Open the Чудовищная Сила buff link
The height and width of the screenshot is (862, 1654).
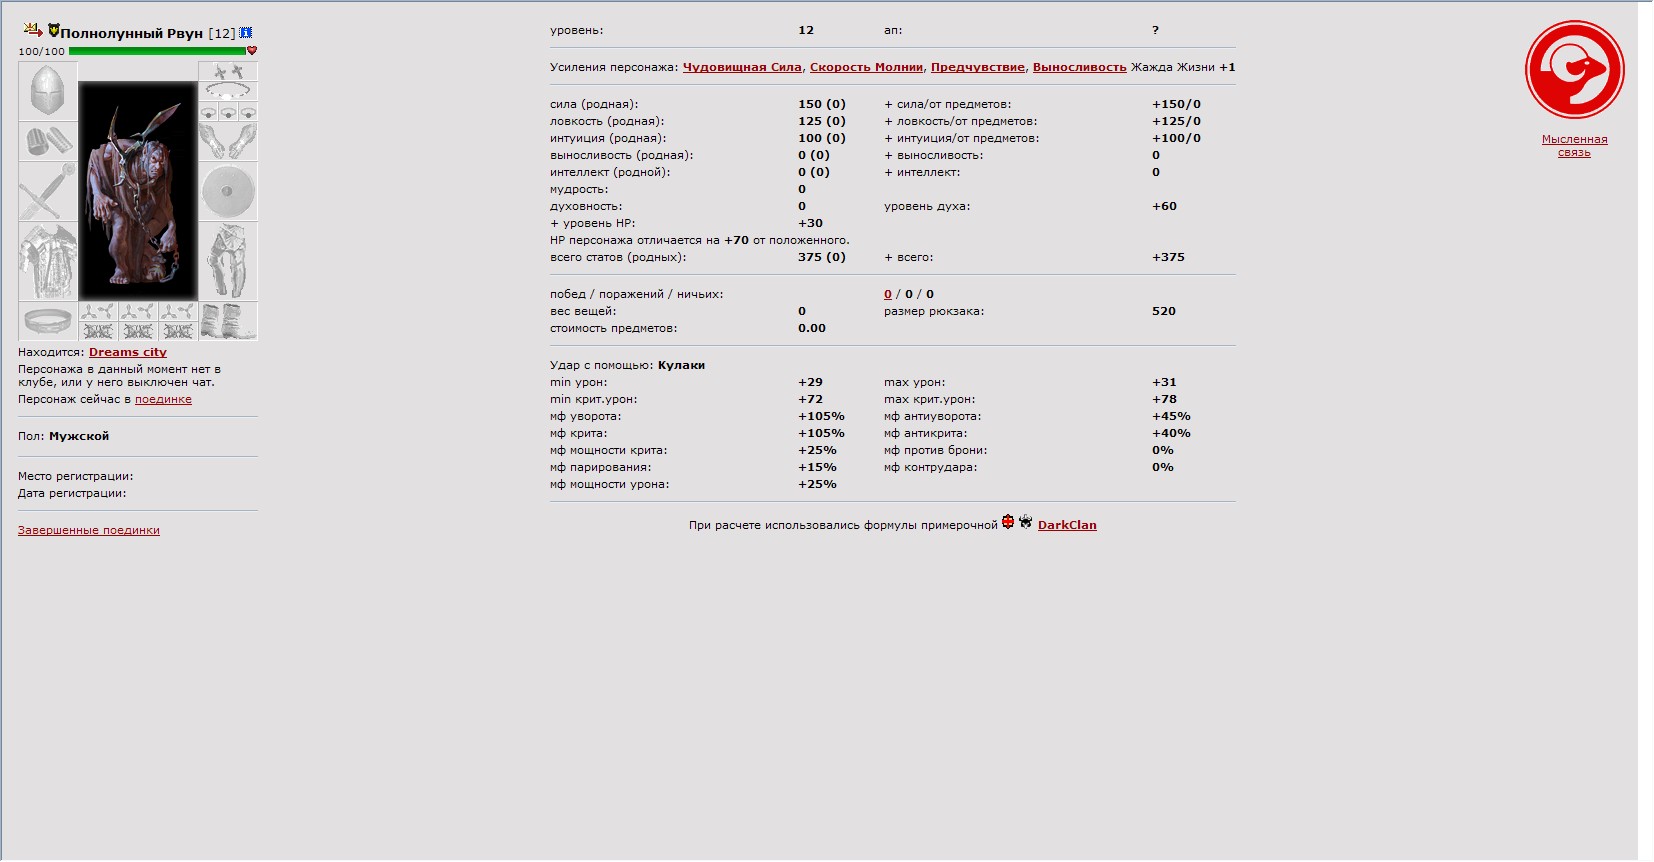[x=742, y=67]
